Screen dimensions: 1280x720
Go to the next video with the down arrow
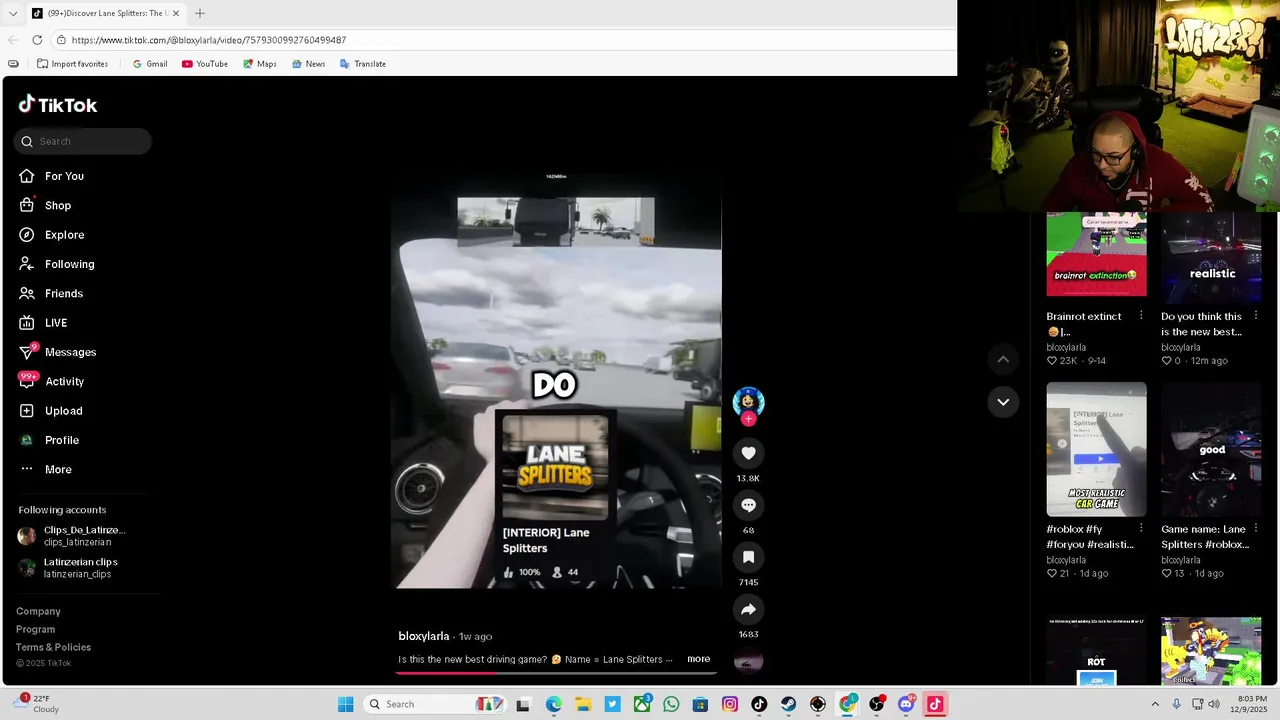point(1003,402)
